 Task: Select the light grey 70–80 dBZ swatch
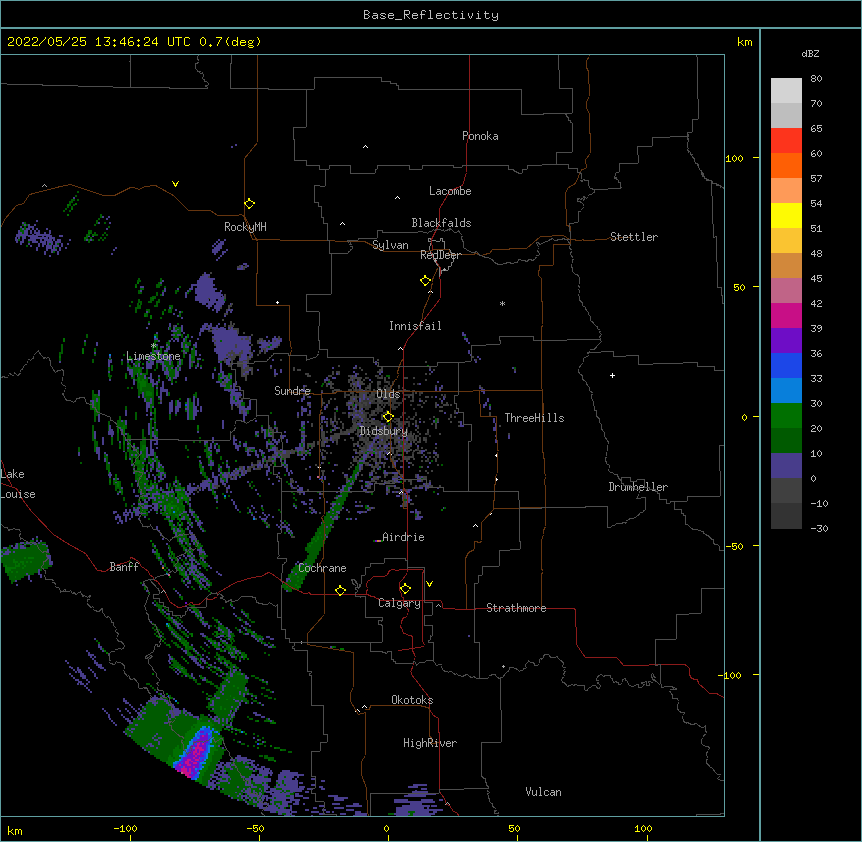[x=786, y=91]
